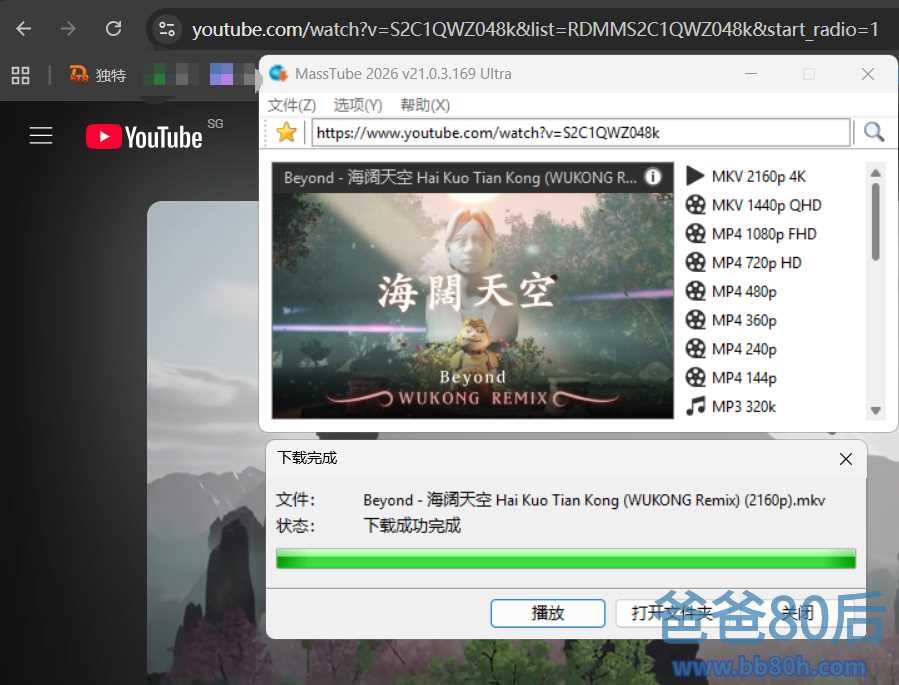Screen dimensions: 899x685
Task: Close the 下载完成 dialog with X
Action: point(846,459)
